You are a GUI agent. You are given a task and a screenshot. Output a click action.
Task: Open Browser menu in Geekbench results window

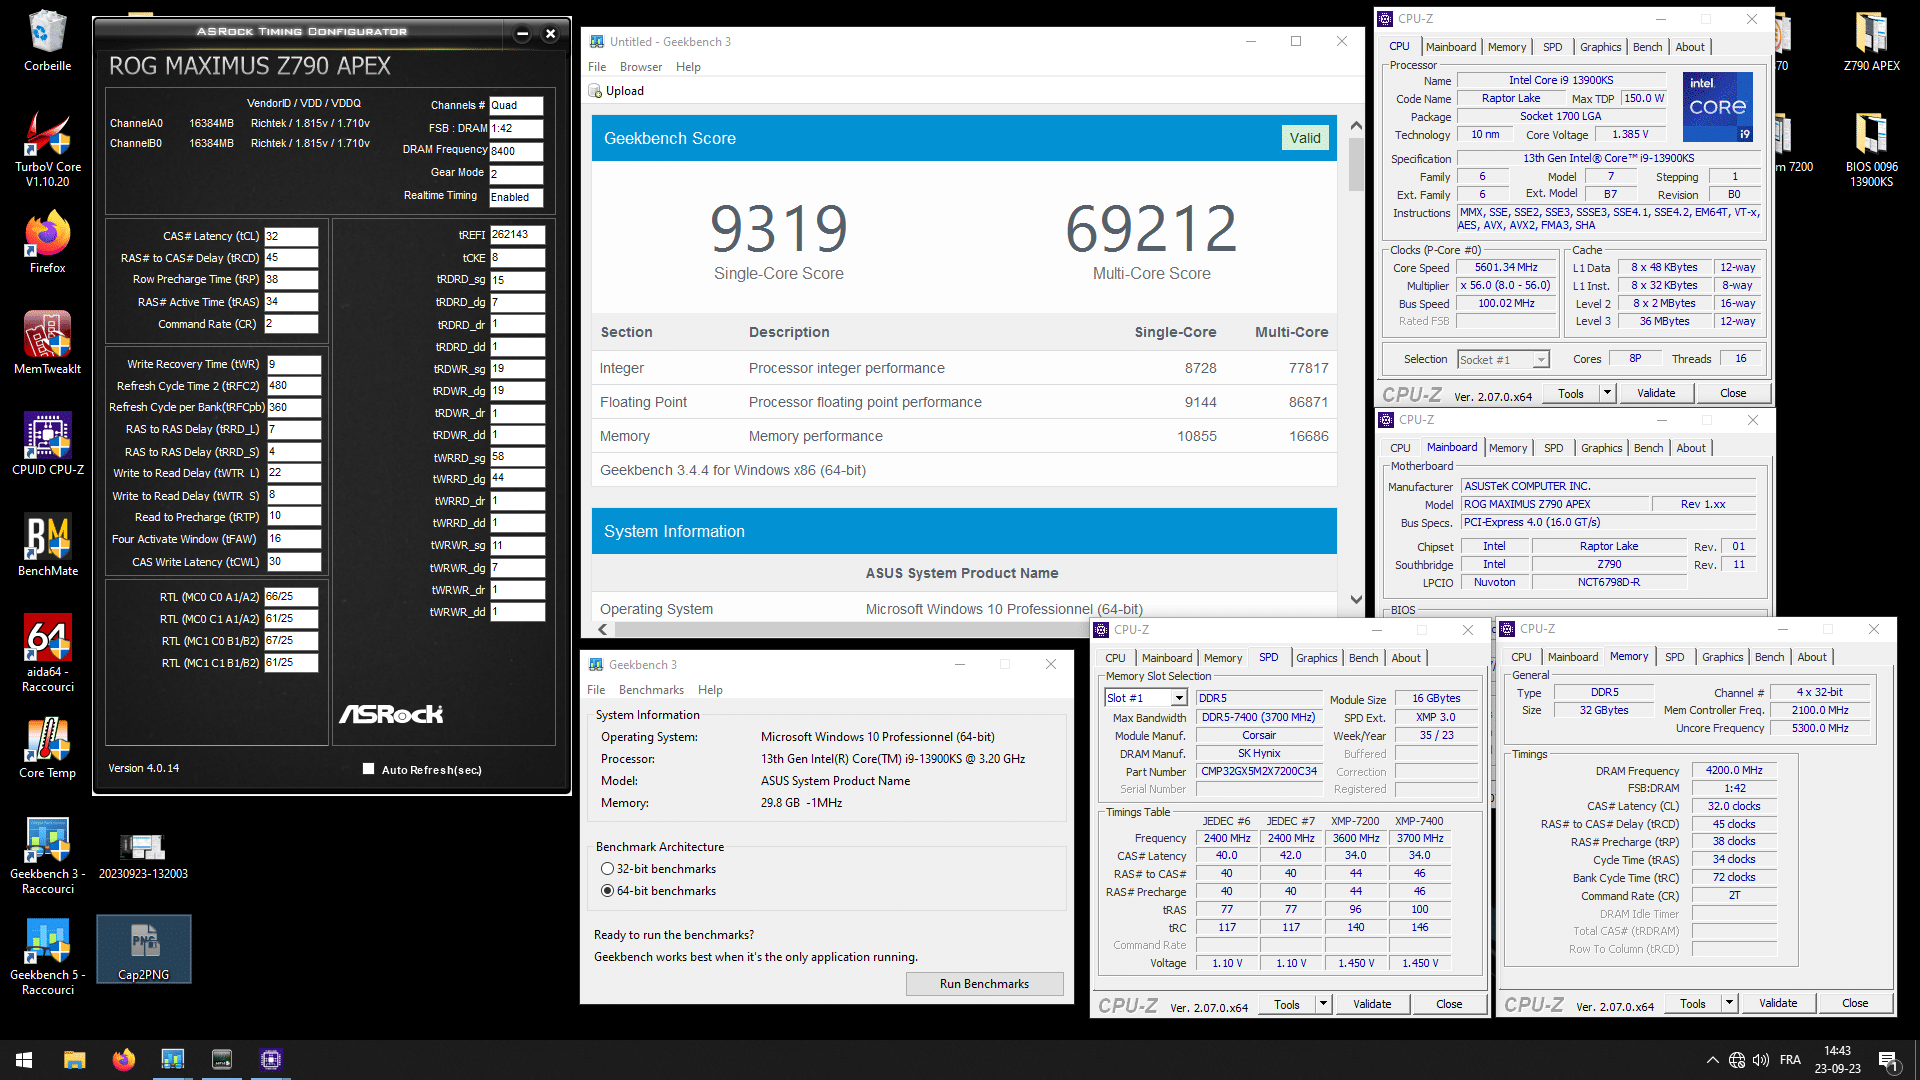[x=640, y=67]
